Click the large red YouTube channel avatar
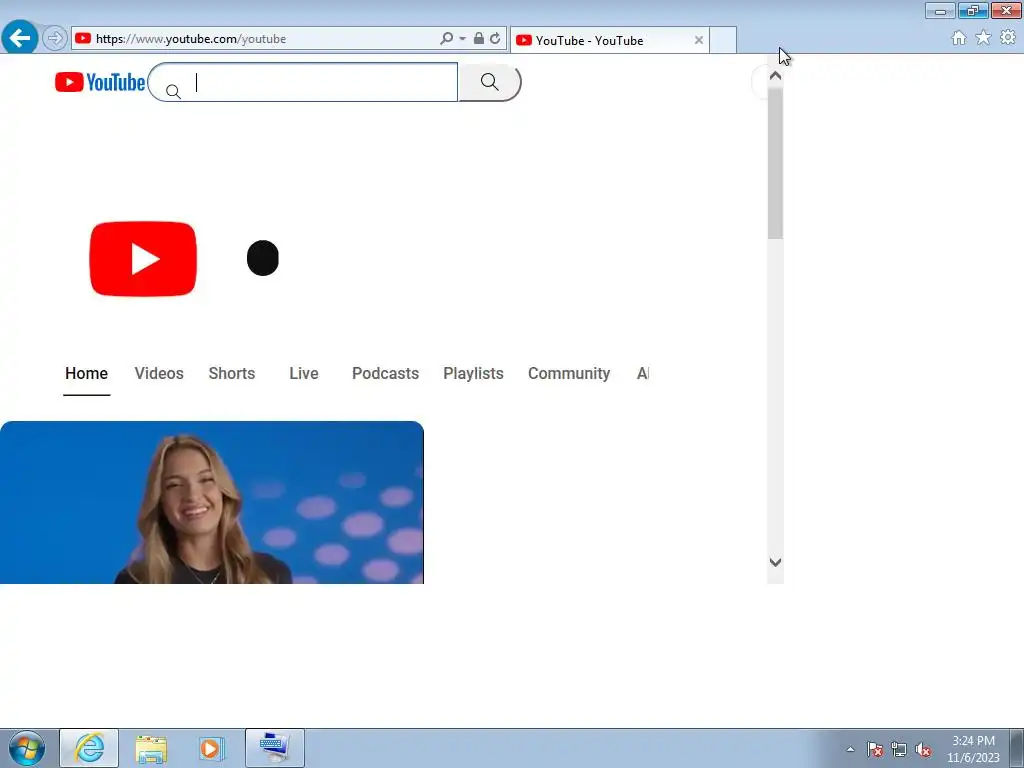The width and height of the screenshot is (1024, 768). coord(143,259)
